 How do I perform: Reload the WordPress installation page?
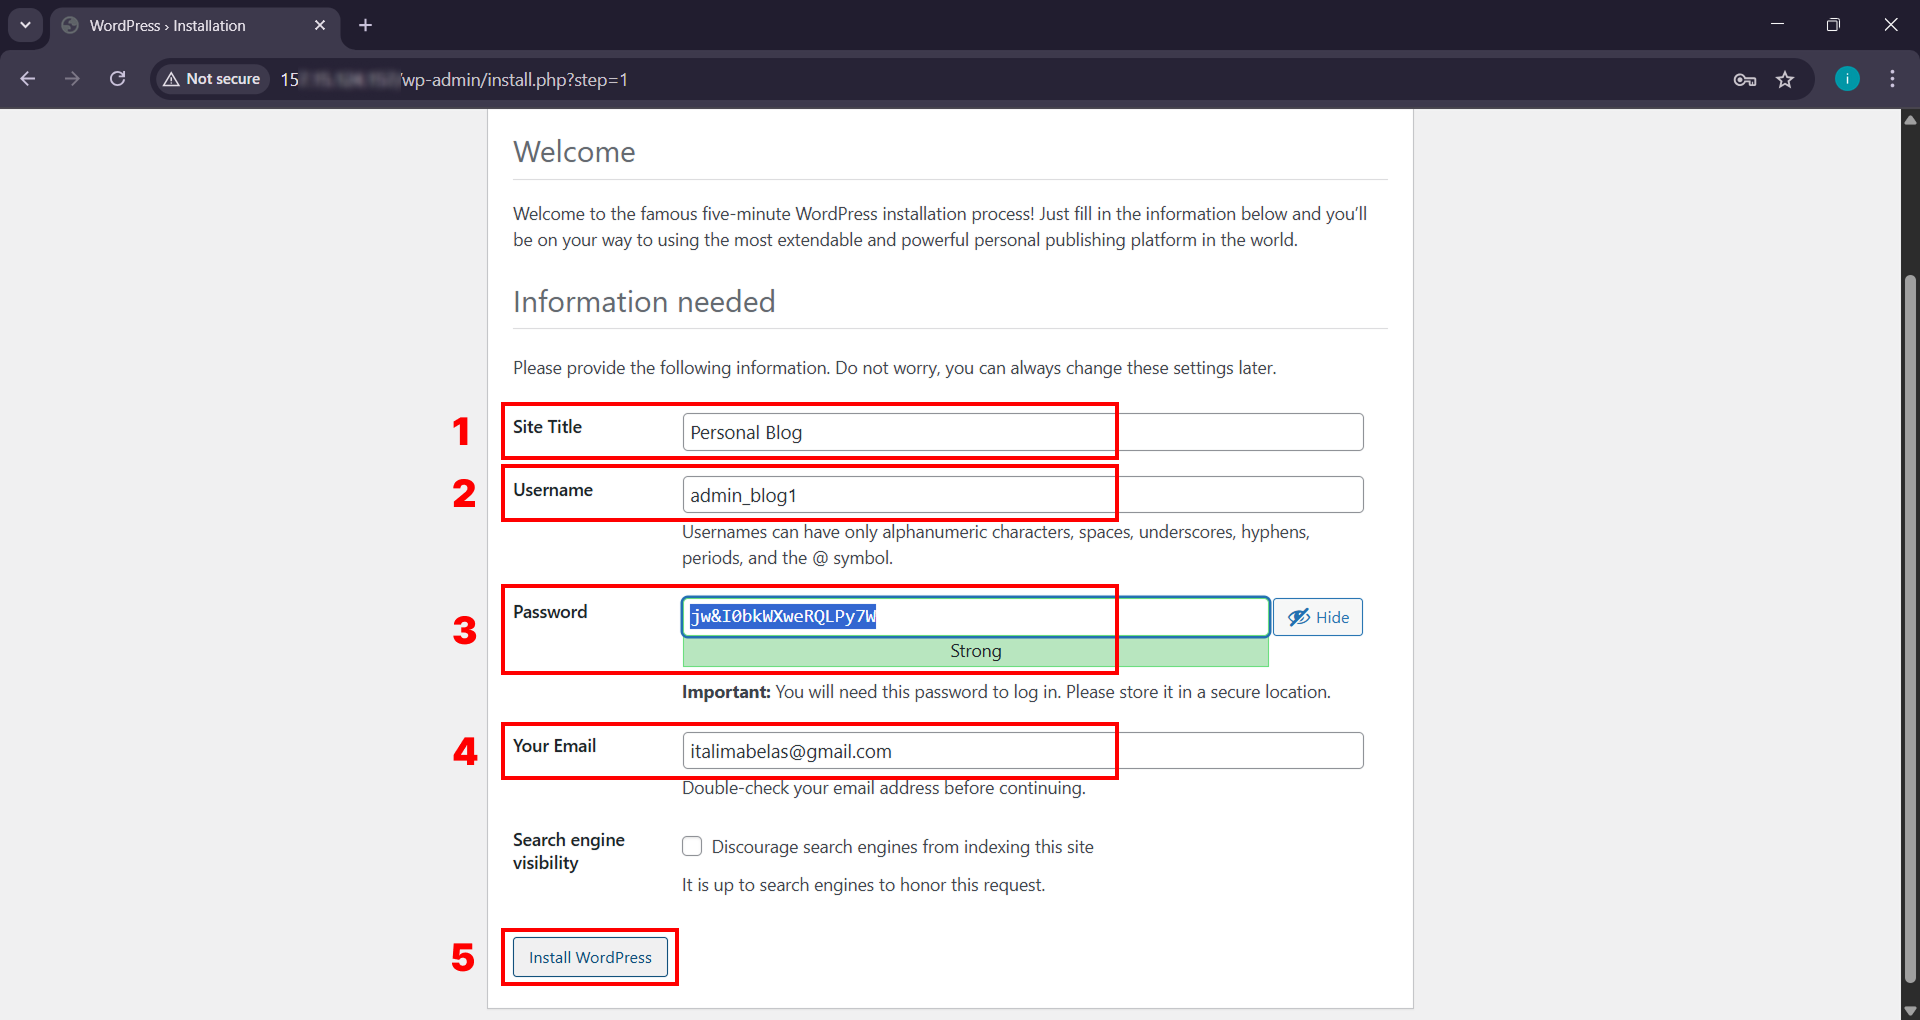(117, 78)
